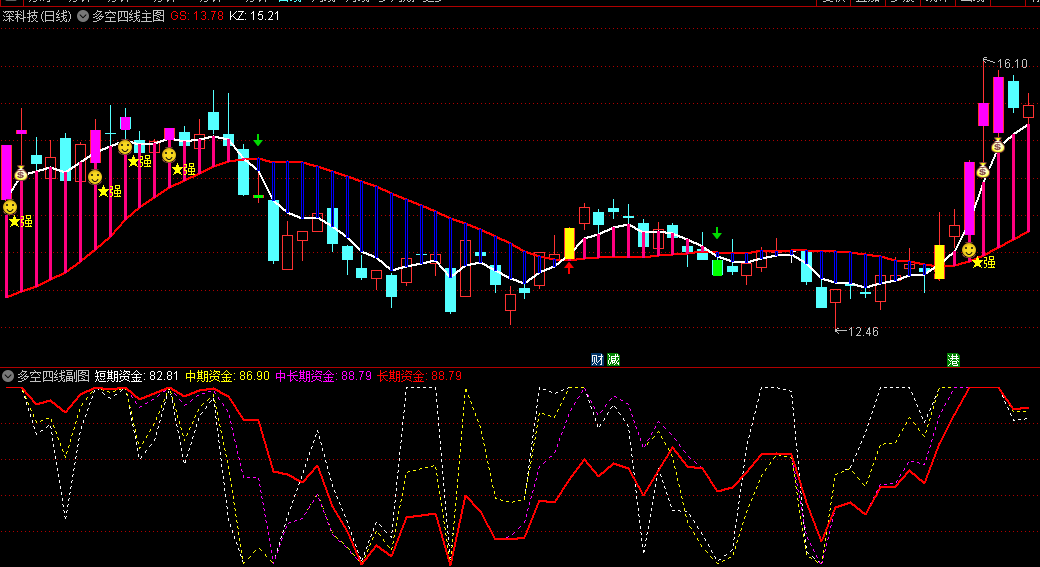Select the magenta 中长期资金 legend label
1040x567 pixels.
click(x=306, y=376)
